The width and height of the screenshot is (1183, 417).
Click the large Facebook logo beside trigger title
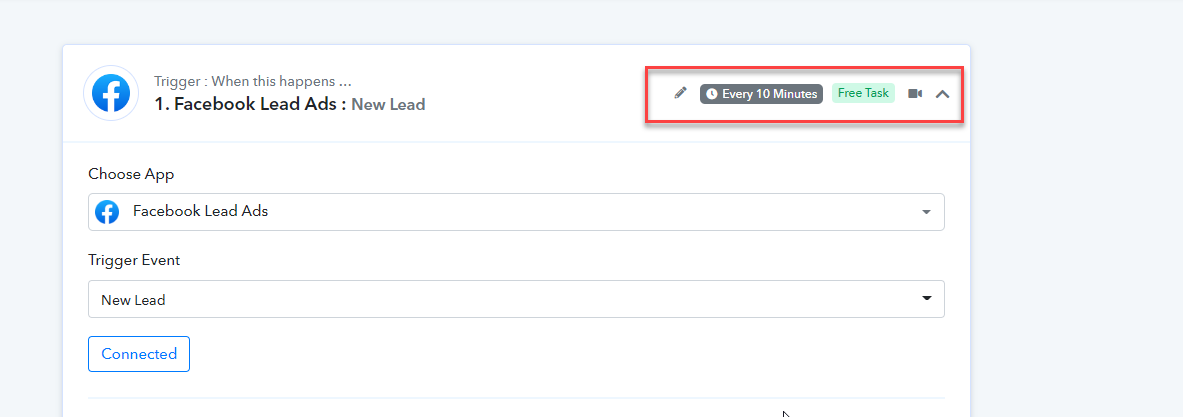click(x=111, y=94)
